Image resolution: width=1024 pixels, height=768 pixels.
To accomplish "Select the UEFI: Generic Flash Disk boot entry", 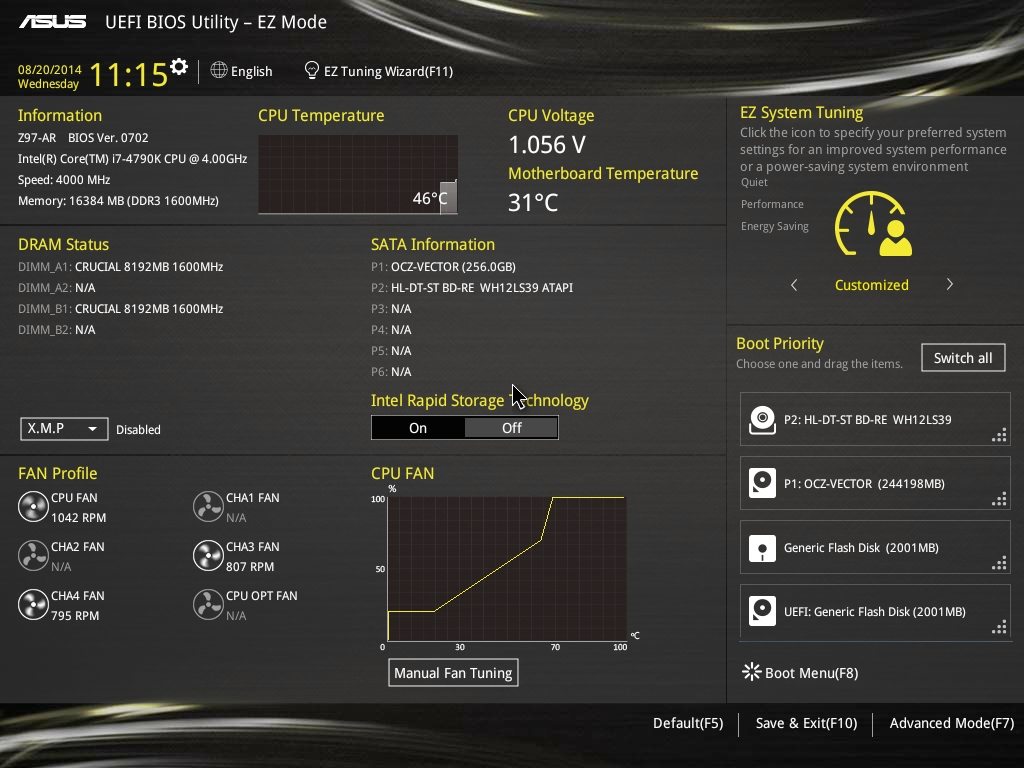I will [x=875, y=611].
